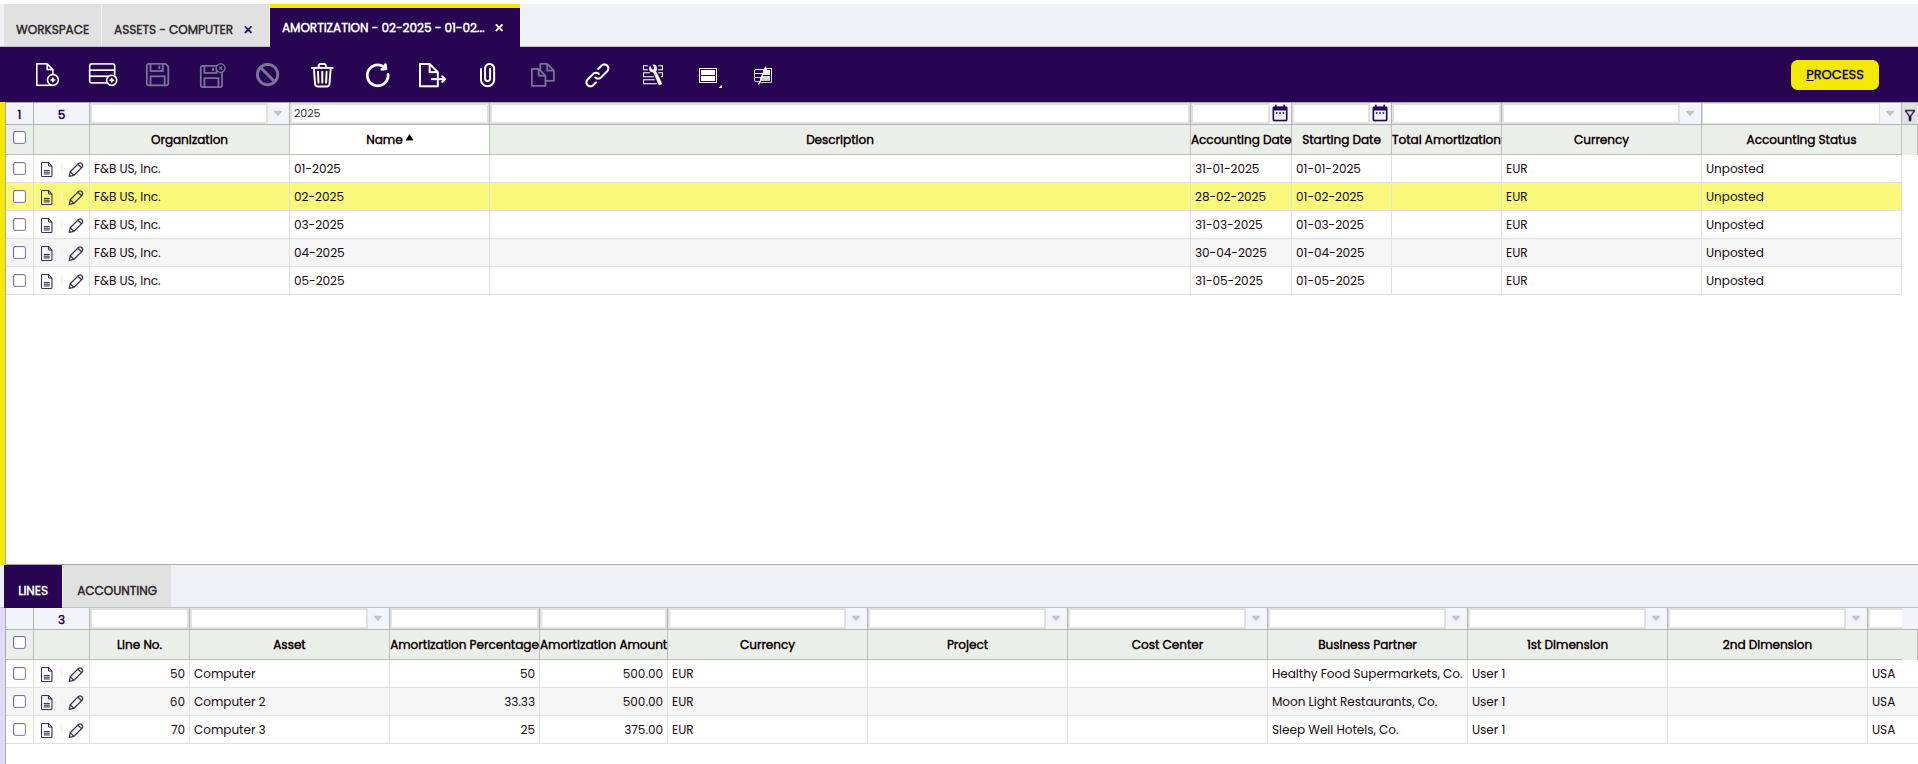Close the Assets - Computer tab
This screenshot has width=1918, height=764.
coord(248,30)
